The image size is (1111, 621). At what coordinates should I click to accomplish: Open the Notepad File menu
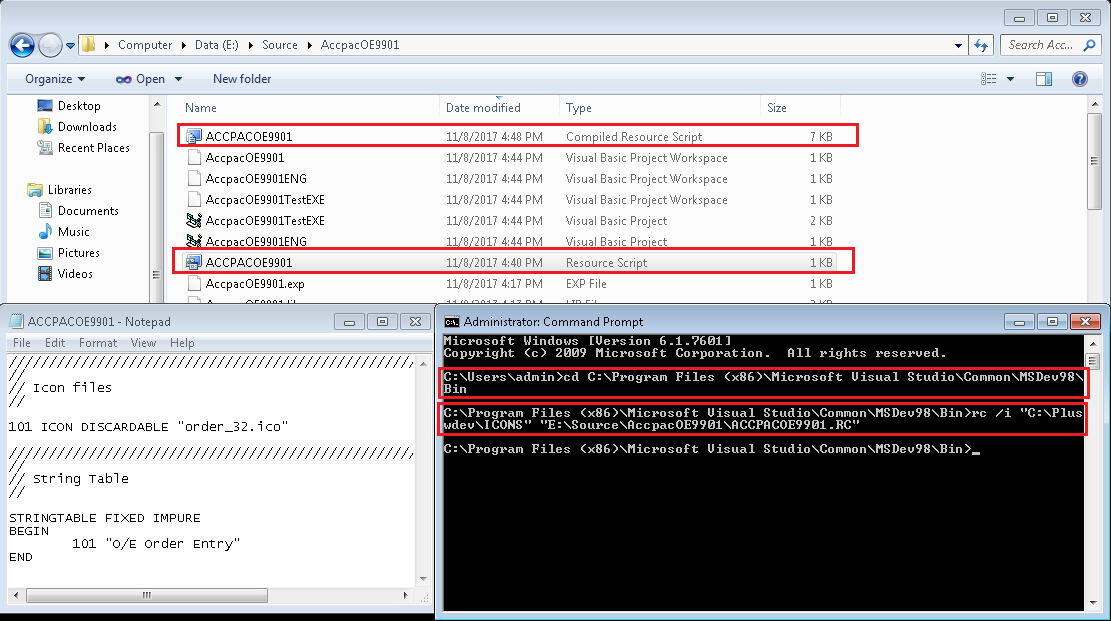click(22, 343)
